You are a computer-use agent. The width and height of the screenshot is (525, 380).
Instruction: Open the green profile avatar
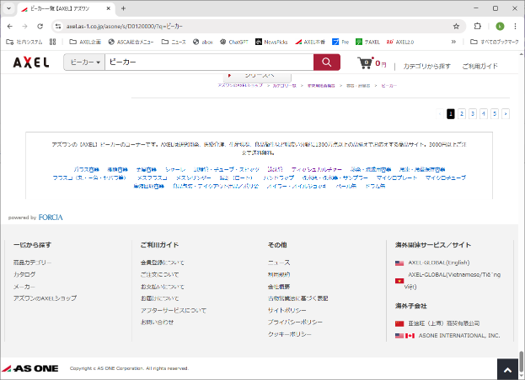click(500, 26)
